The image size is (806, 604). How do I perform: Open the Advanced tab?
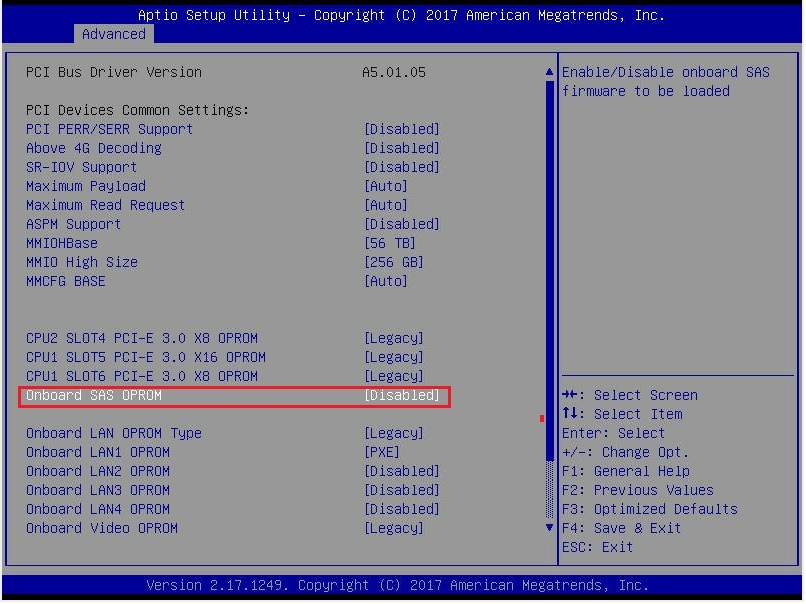[113, 34]
